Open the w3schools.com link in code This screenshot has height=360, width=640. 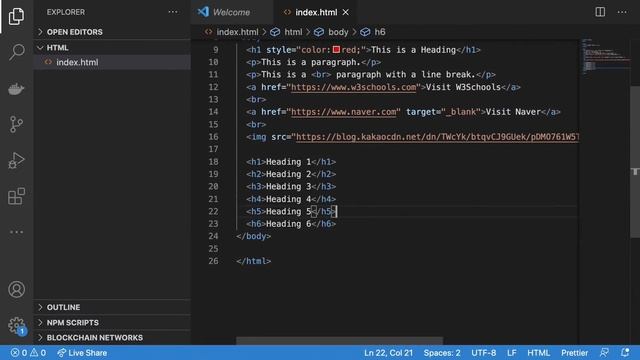(x=353, y=87)
